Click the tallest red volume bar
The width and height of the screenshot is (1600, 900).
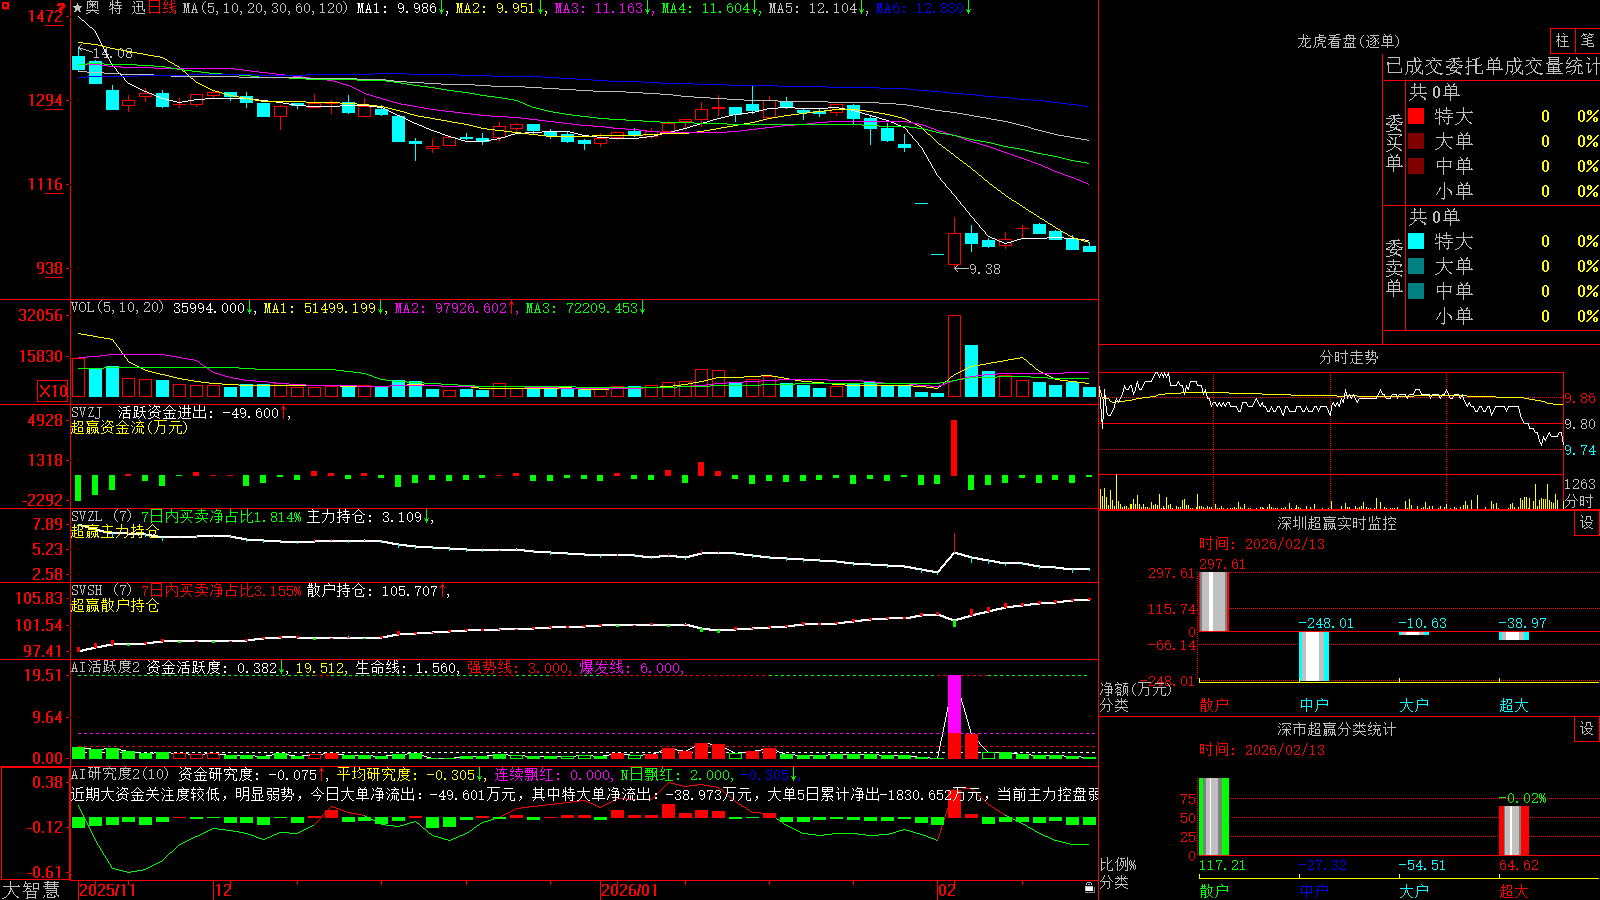click(955, 356)
